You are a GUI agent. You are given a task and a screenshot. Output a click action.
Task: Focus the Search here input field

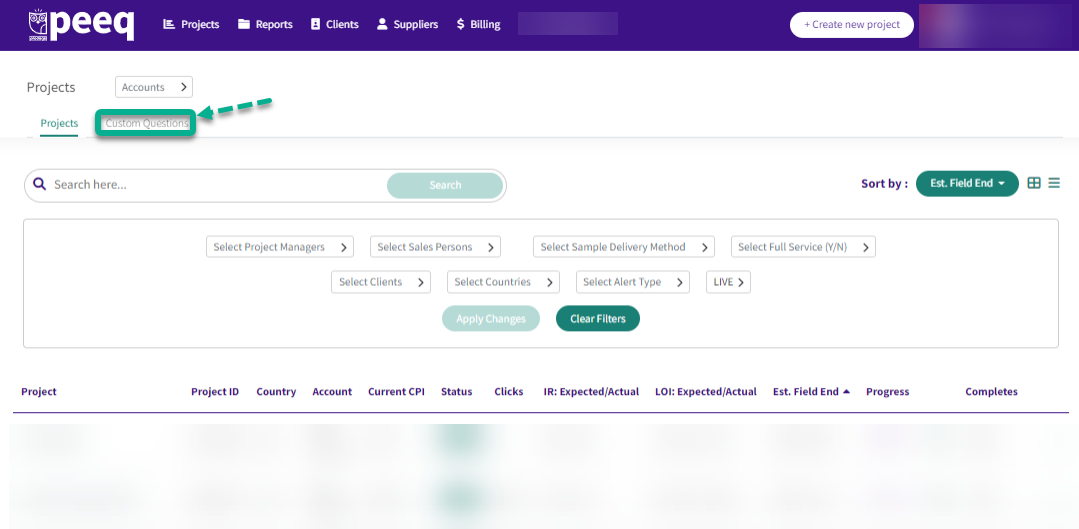click(x=217, y=185)
